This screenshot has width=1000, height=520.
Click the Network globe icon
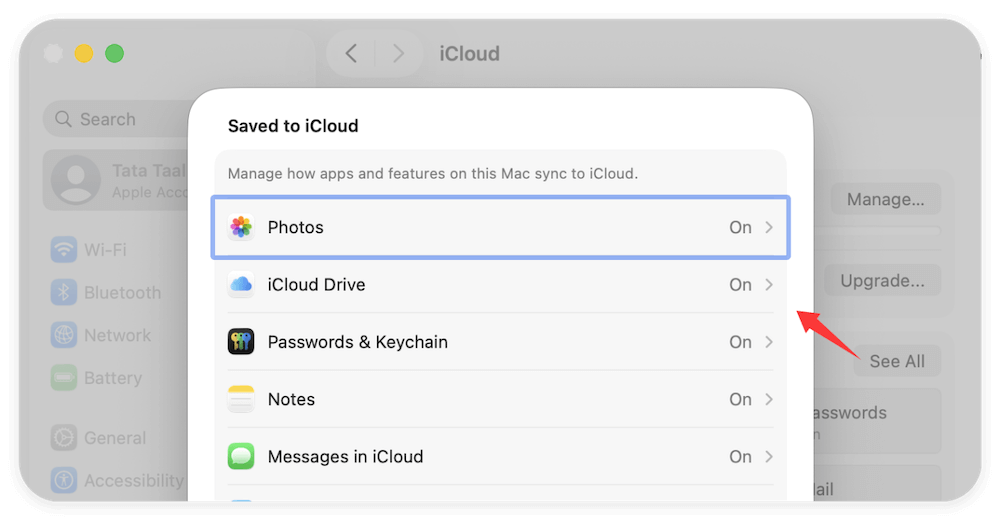click(65, 335)
